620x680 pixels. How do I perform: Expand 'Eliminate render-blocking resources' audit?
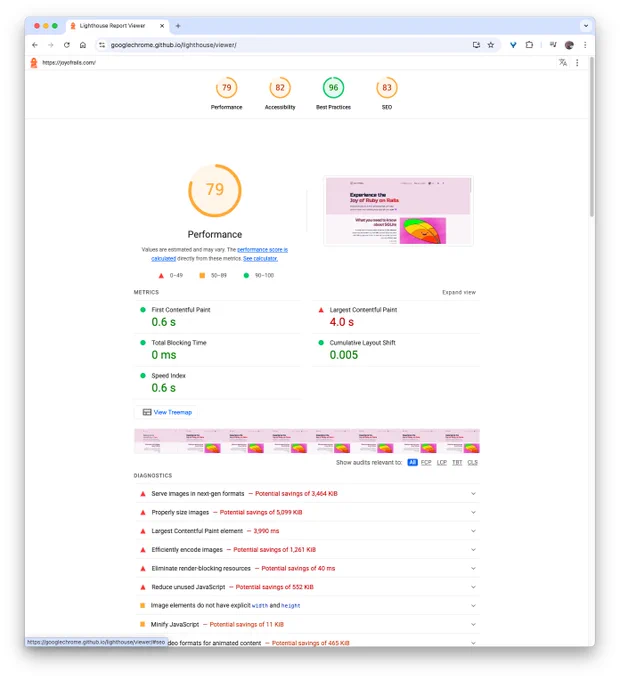click(x=307, y=568)
